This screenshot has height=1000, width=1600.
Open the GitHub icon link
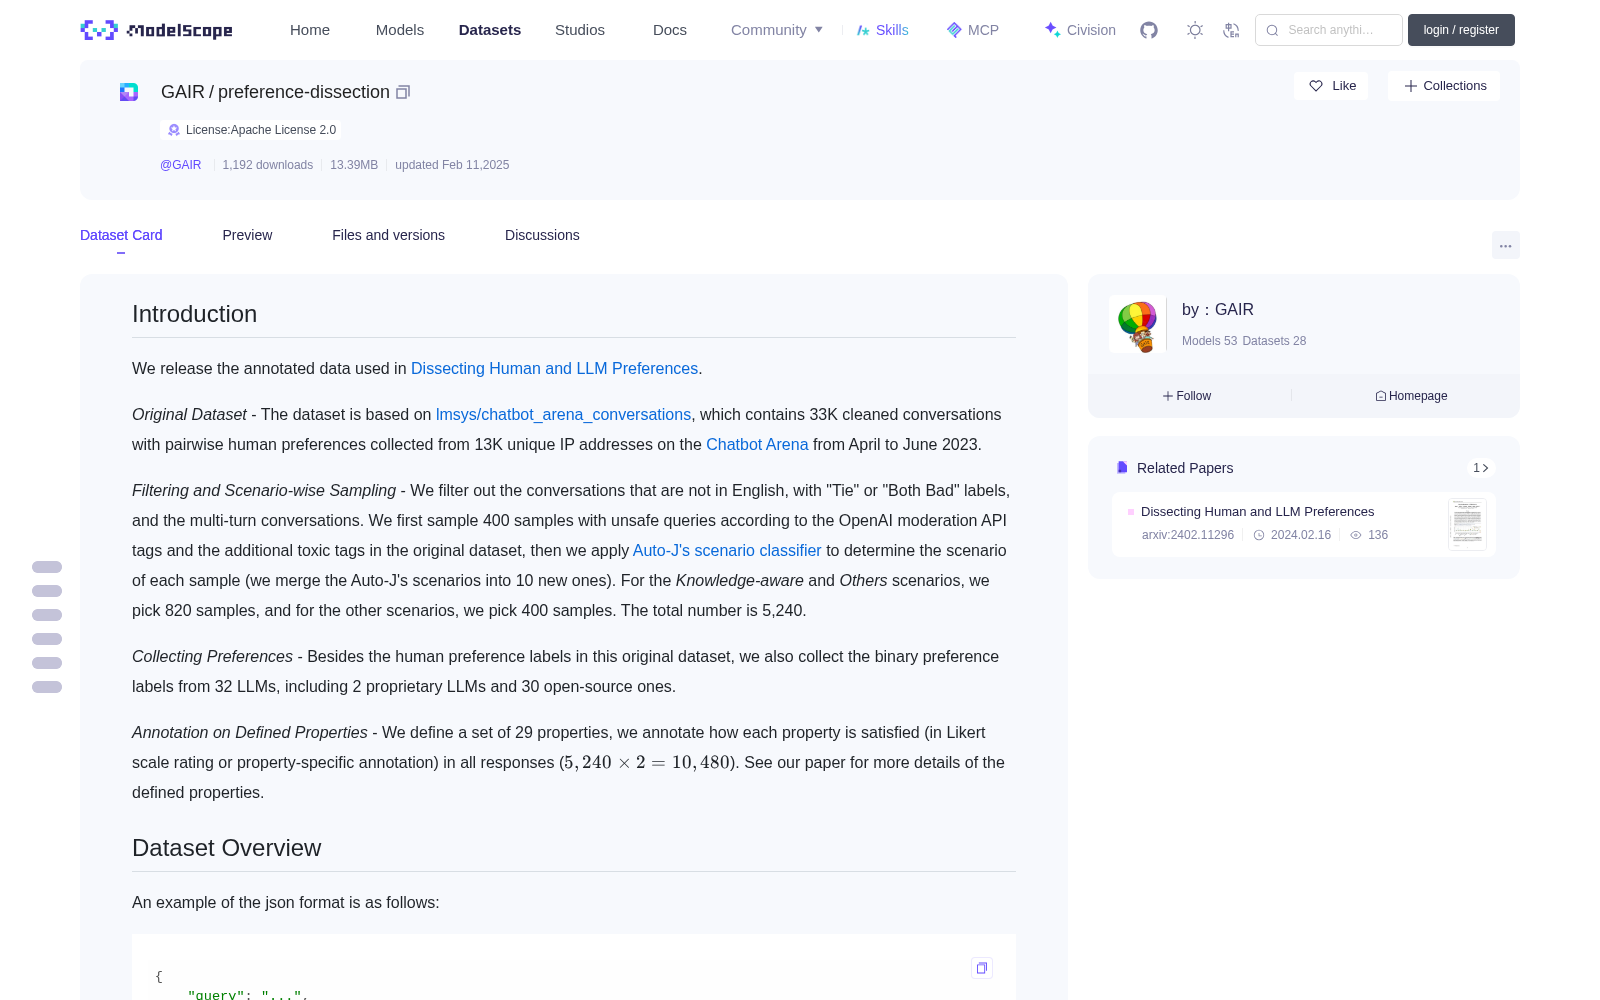tap(1149, 30)
